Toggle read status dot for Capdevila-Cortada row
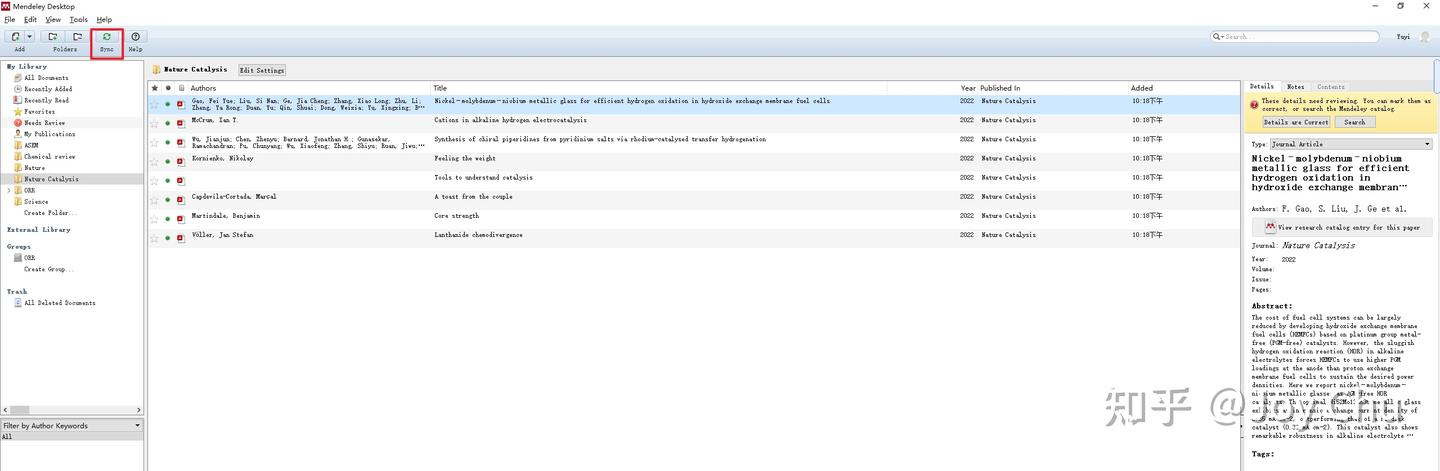Image resolution: width=1440 pixels, height=471 pixels. (168, 200)
